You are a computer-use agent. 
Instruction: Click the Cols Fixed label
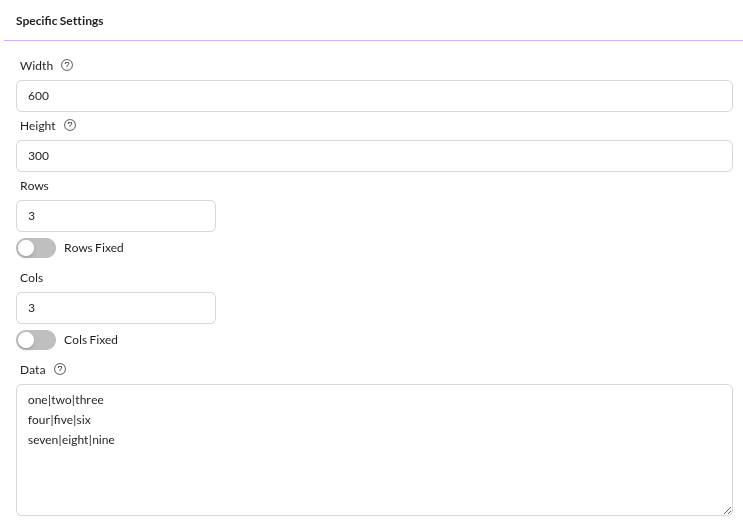[x=91, y=340]
